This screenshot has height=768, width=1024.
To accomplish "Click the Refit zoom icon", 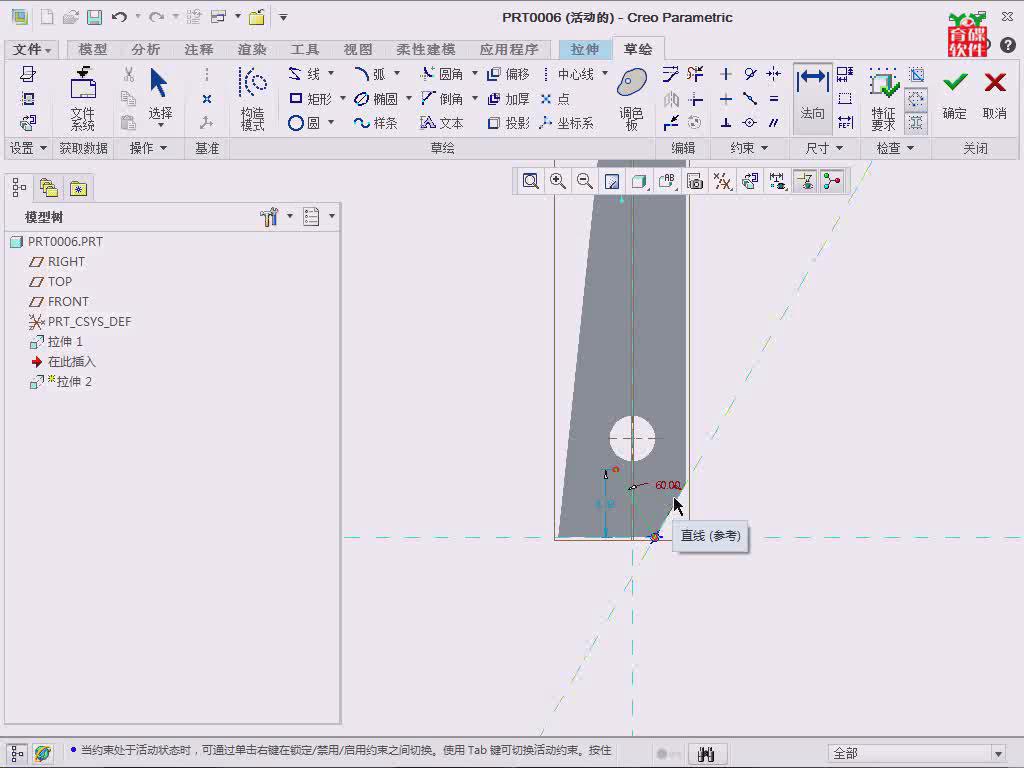I will [x=530, y=181].
